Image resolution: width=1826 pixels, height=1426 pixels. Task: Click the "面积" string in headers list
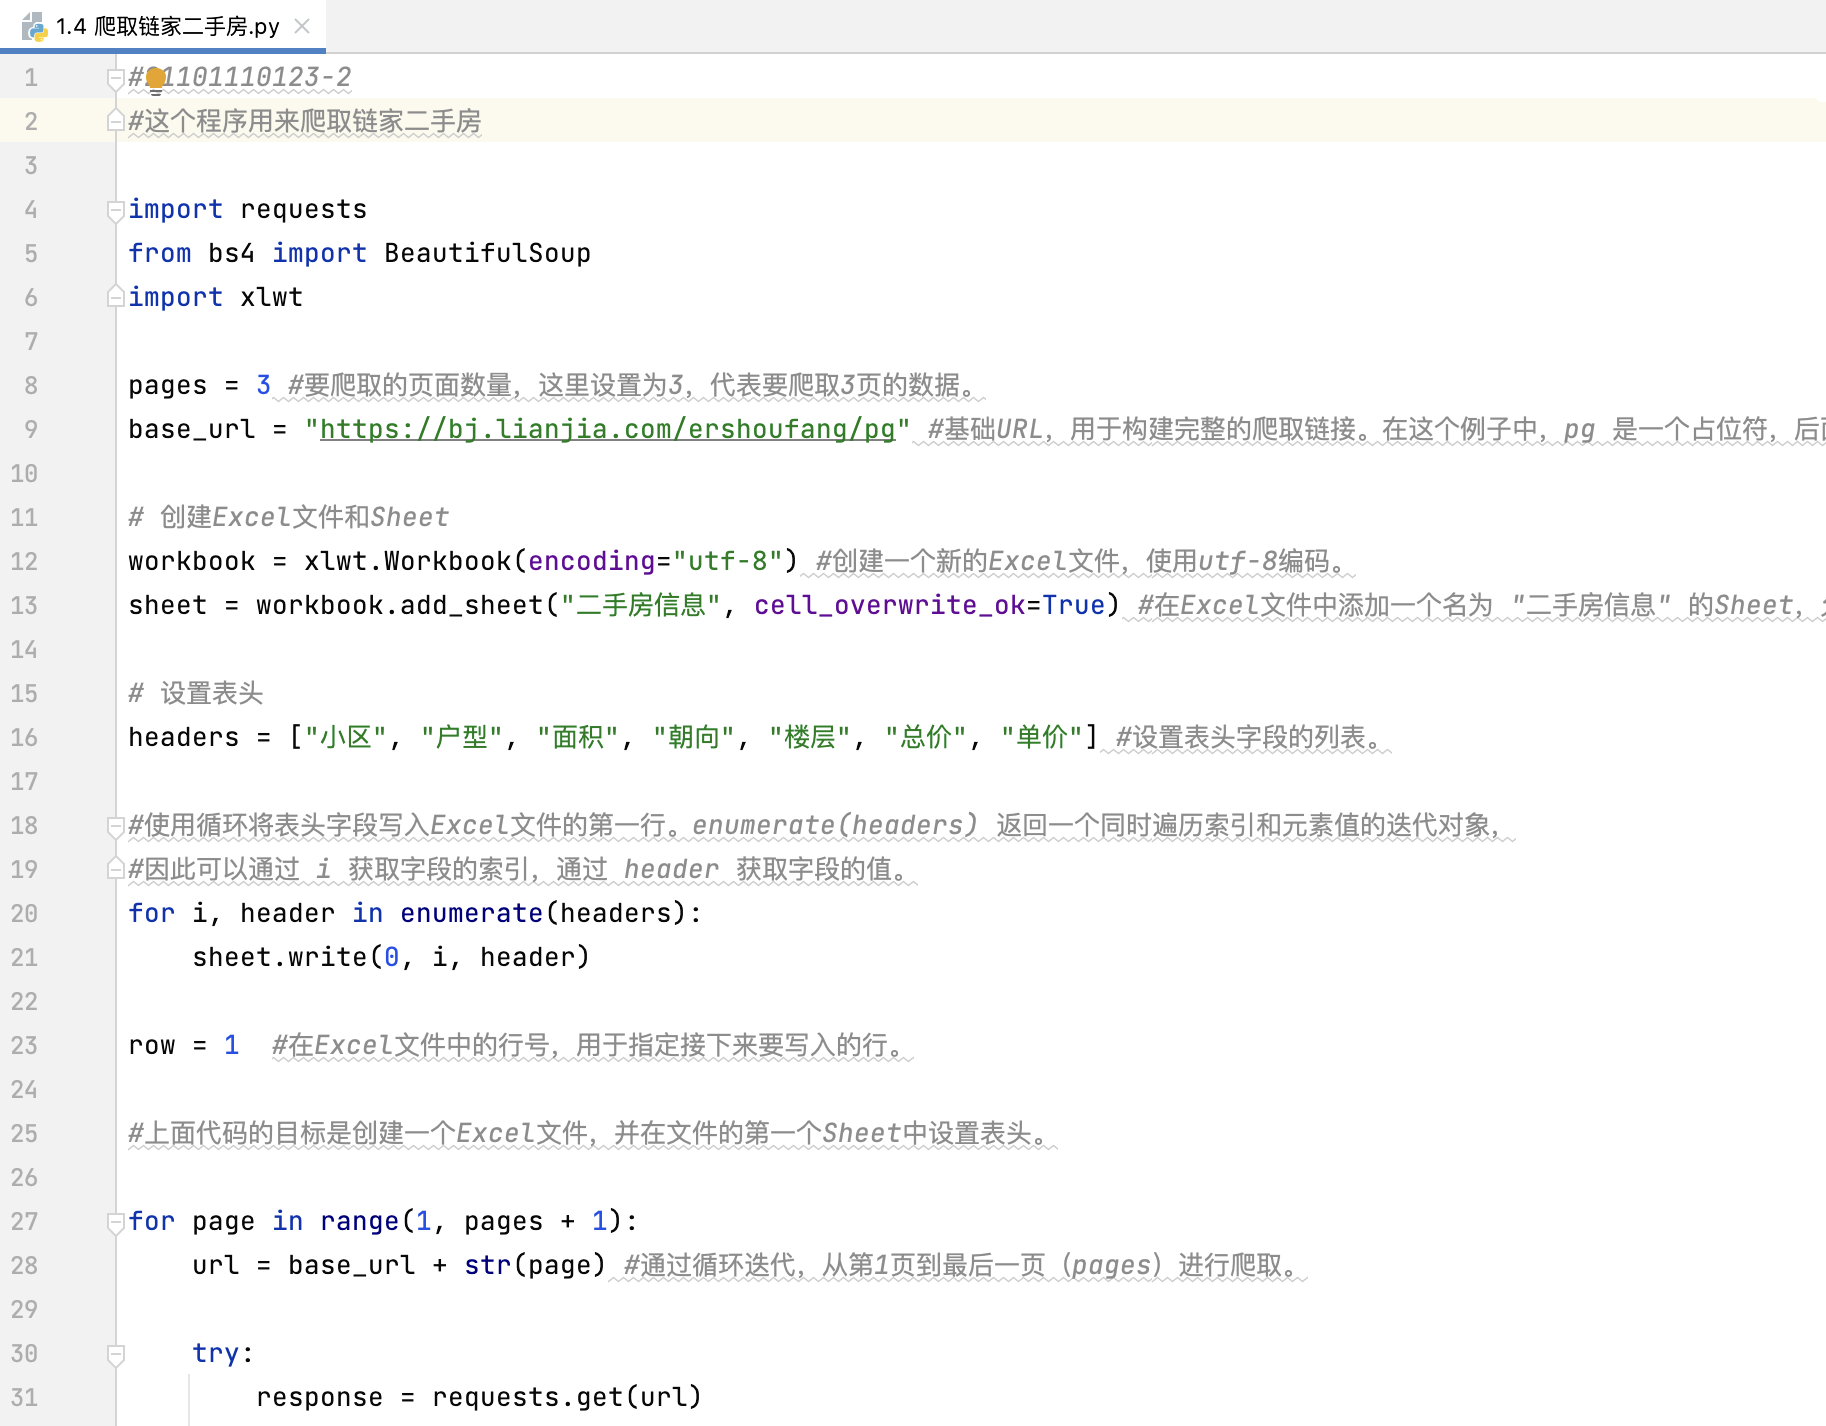click(577, 737)
